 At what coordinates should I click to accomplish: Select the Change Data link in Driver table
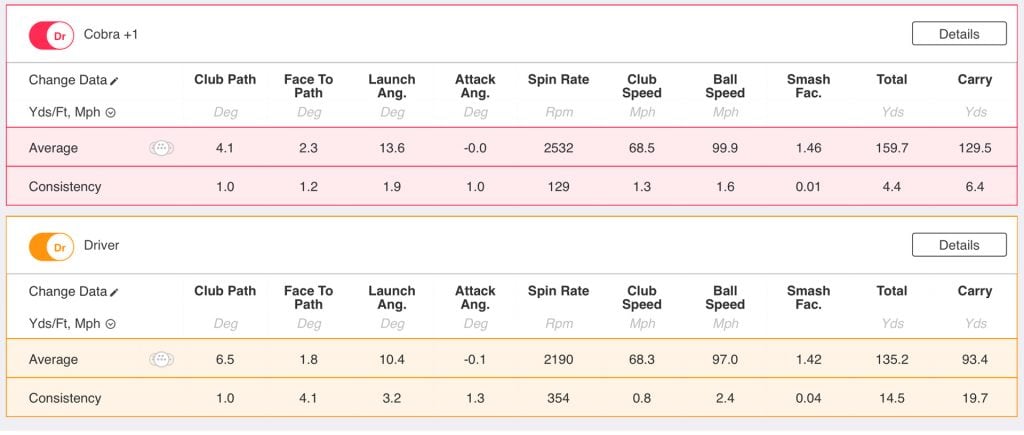click(67, 292)
